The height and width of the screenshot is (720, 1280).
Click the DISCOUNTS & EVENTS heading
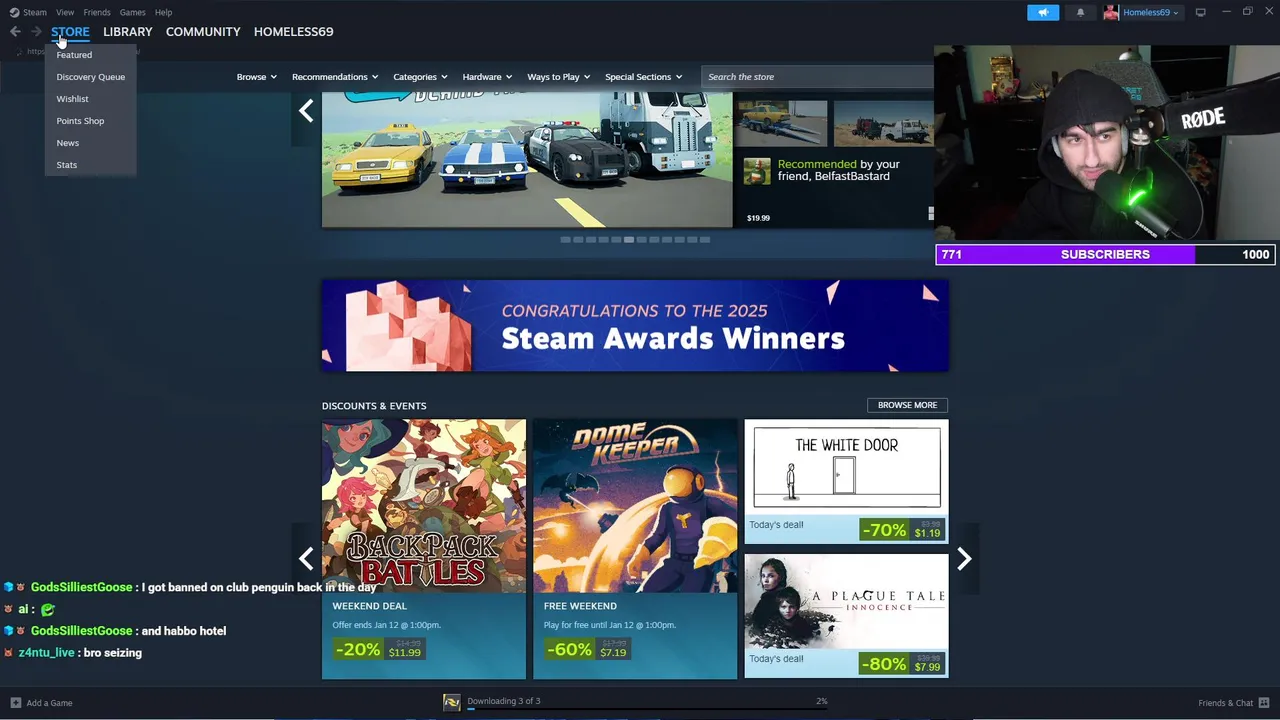pyautogui.click(x=374, y=406)
